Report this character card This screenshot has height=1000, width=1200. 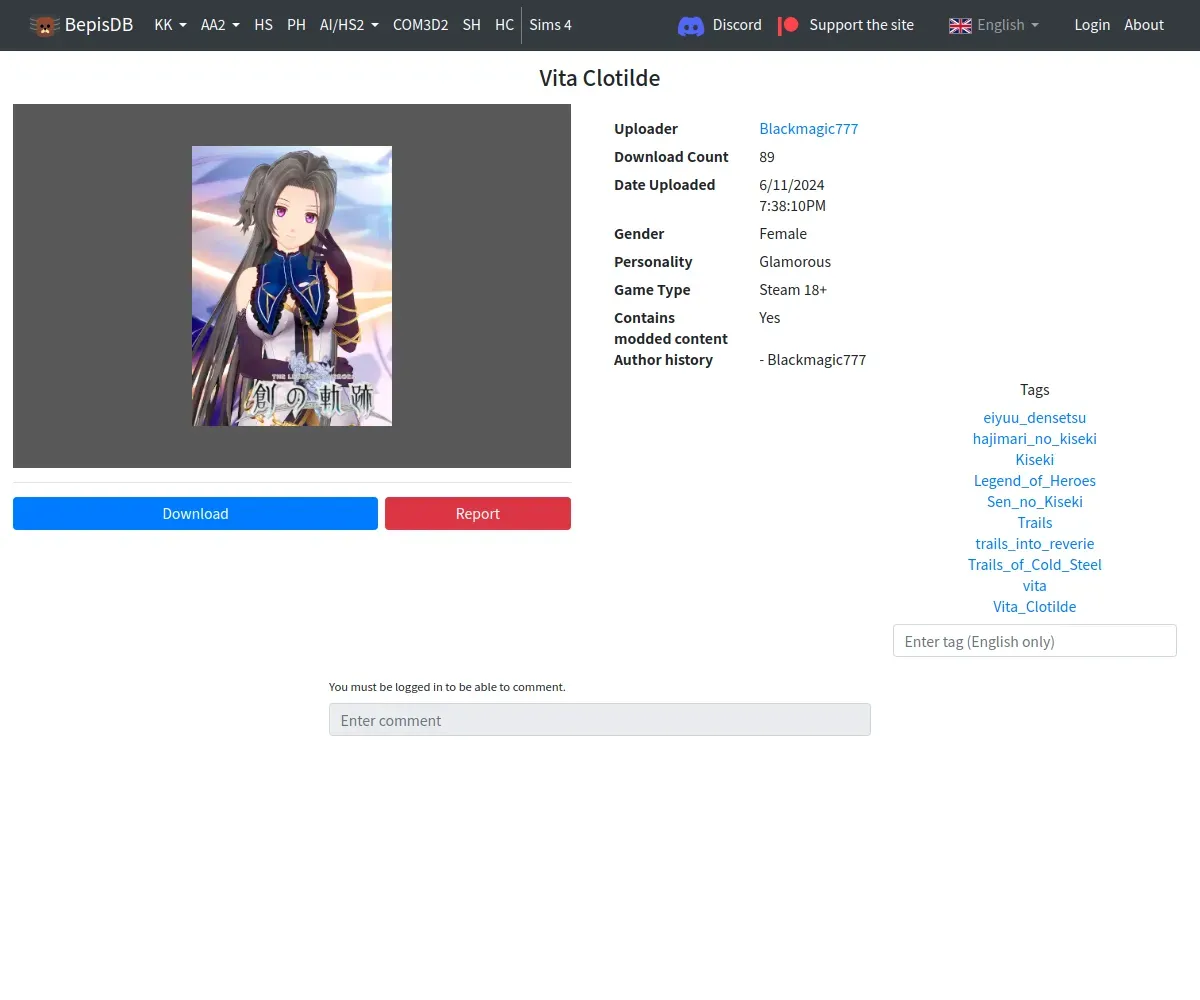pos(478,513)
